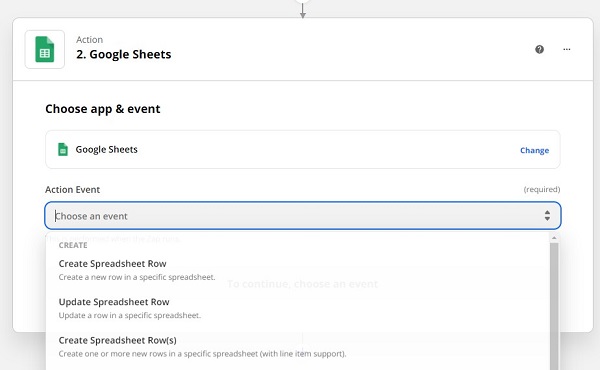Click the Choose app & event heading
The height and width of the screenshot is (370, 600).
click(x=103, y=109)
